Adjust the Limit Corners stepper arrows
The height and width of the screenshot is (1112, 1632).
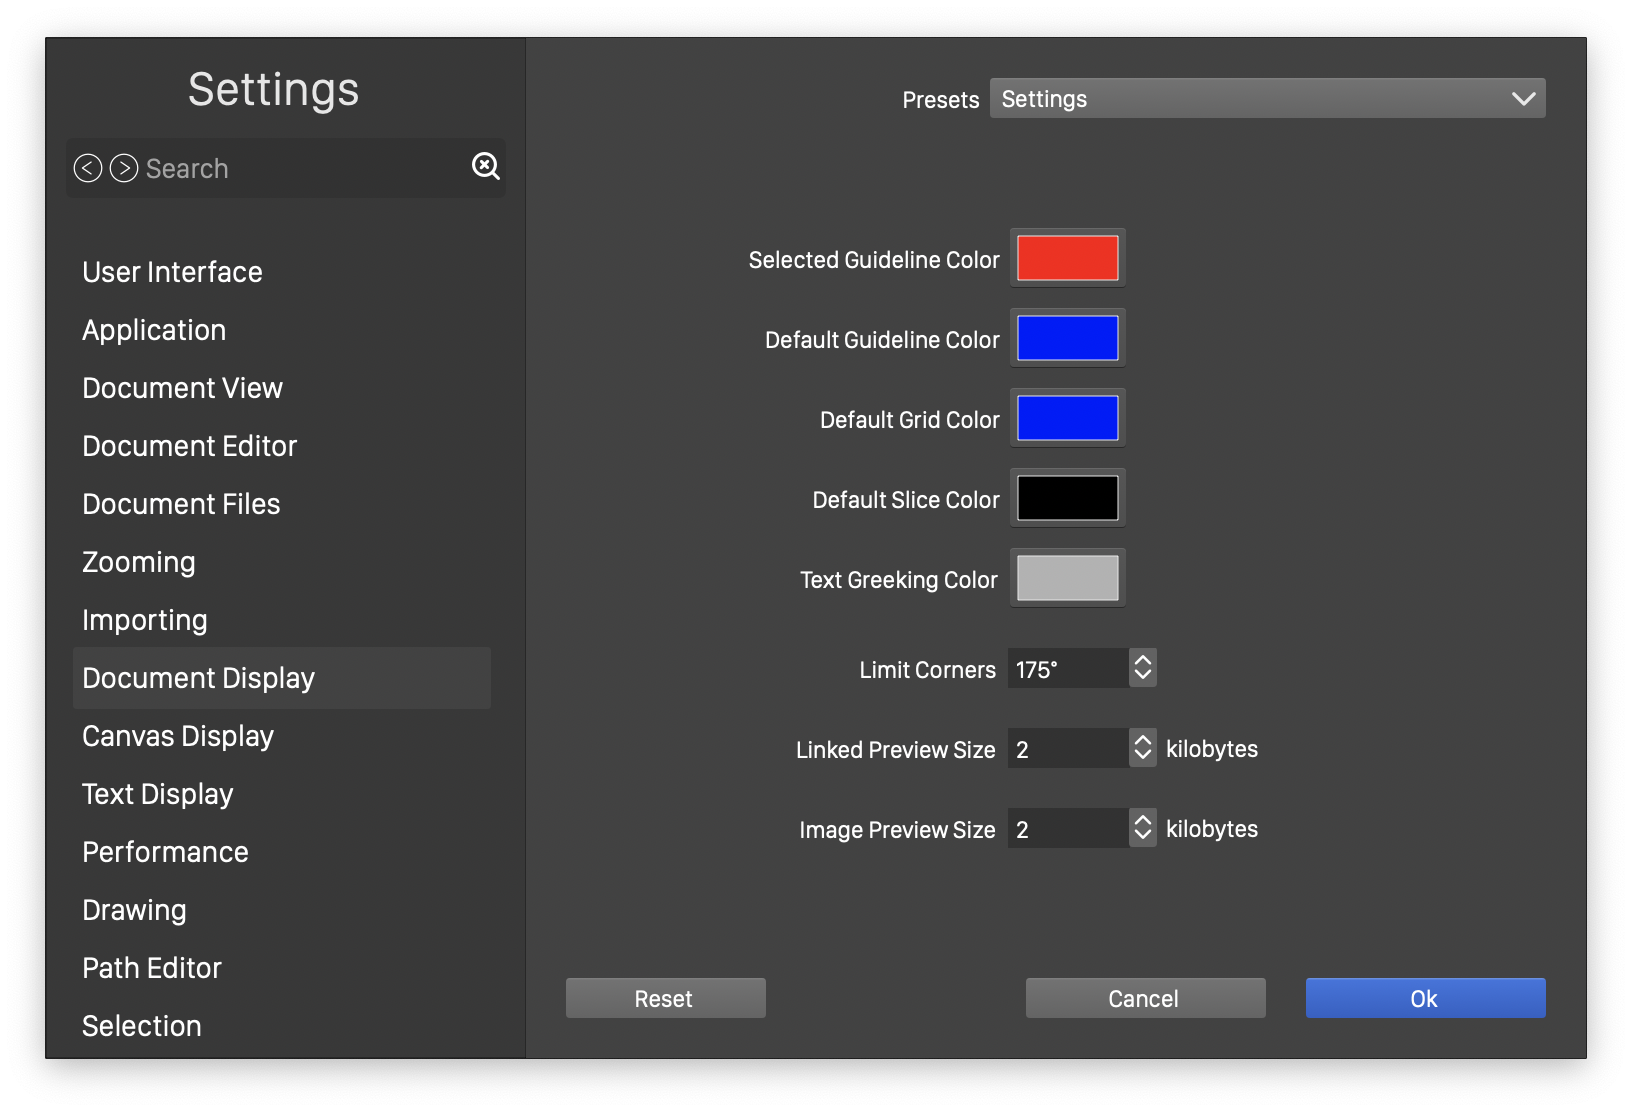(1143, 668)
